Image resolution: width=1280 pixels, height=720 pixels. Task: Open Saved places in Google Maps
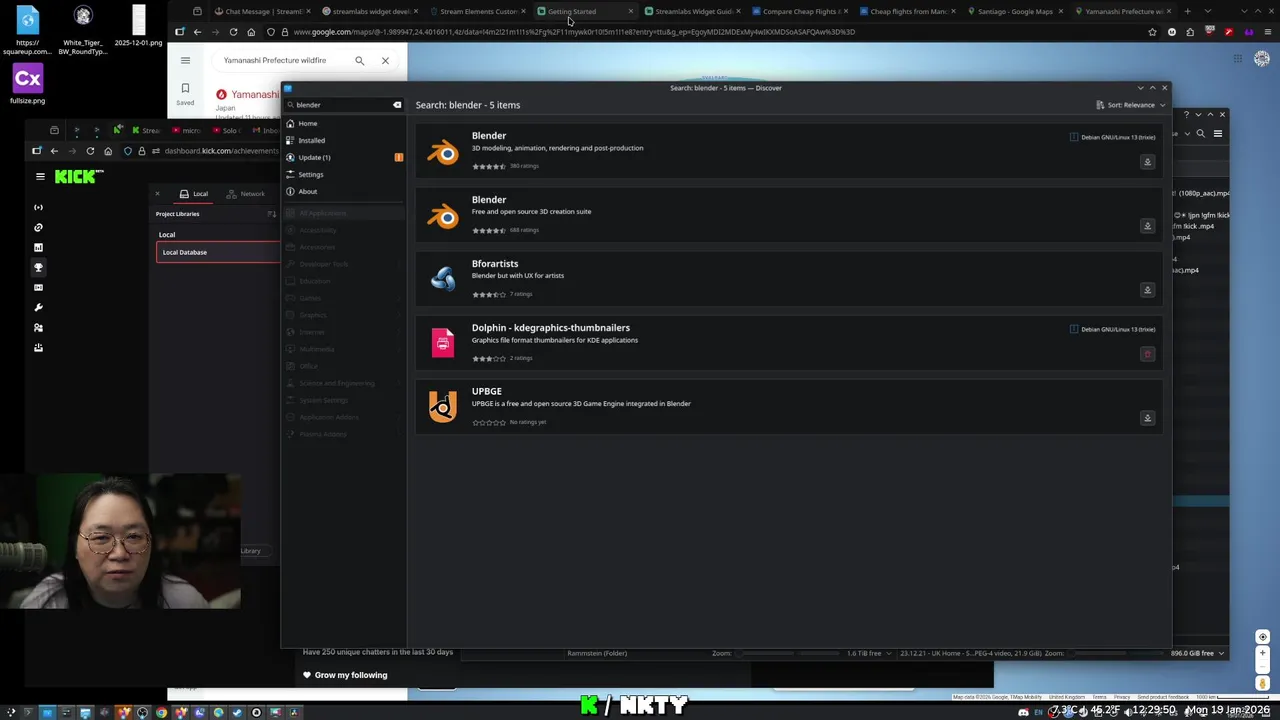tap(185, 94)
